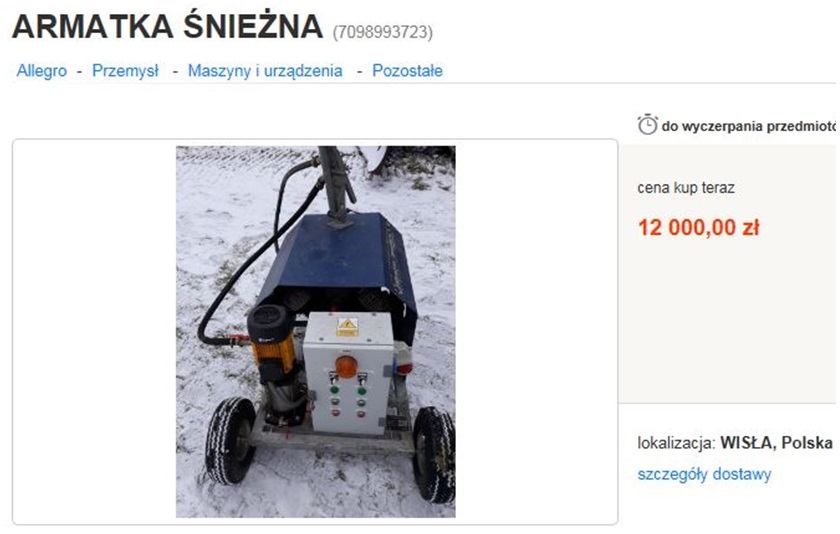The image size is (840, 534).
Task: Click the orange warning lamp in photo
Action: coord(347,367)
